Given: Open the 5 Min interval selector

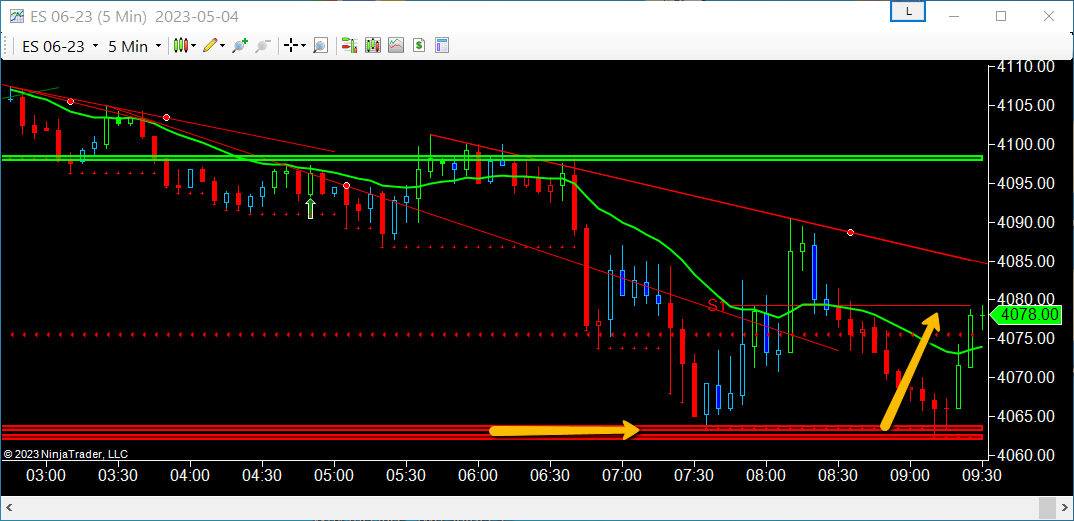Looking at the screenshot, I should (x=135, y=47).
